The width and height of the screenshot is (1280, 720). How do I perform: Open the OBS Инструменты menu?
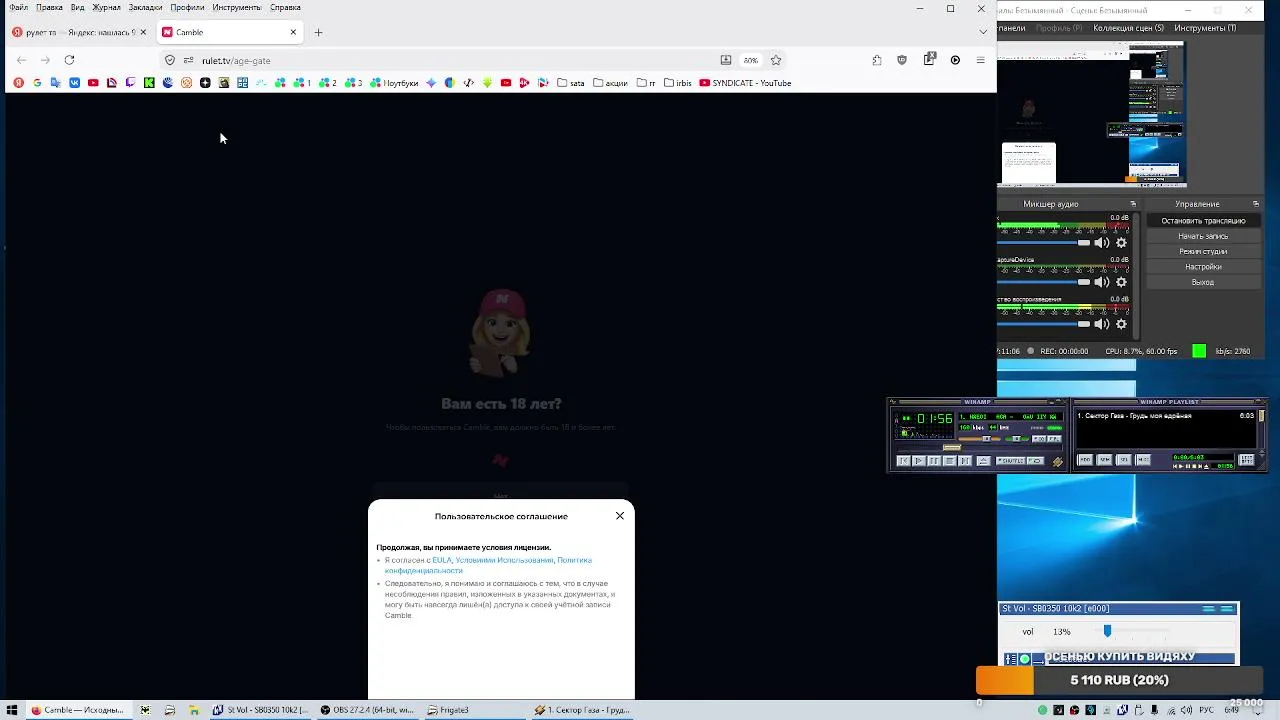coord(1205,28)
